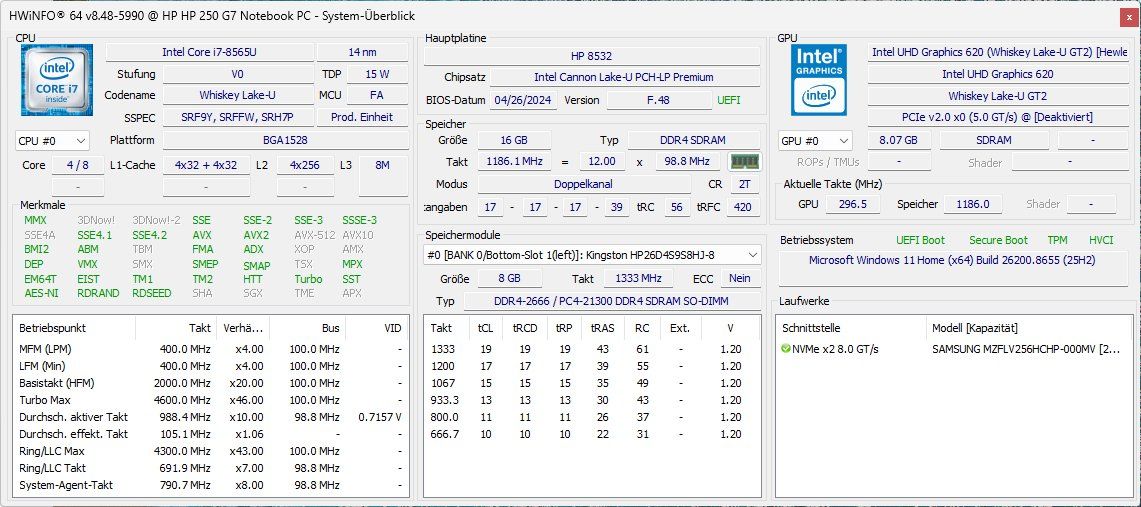Select the Turbo Max row

pos(210,400)
